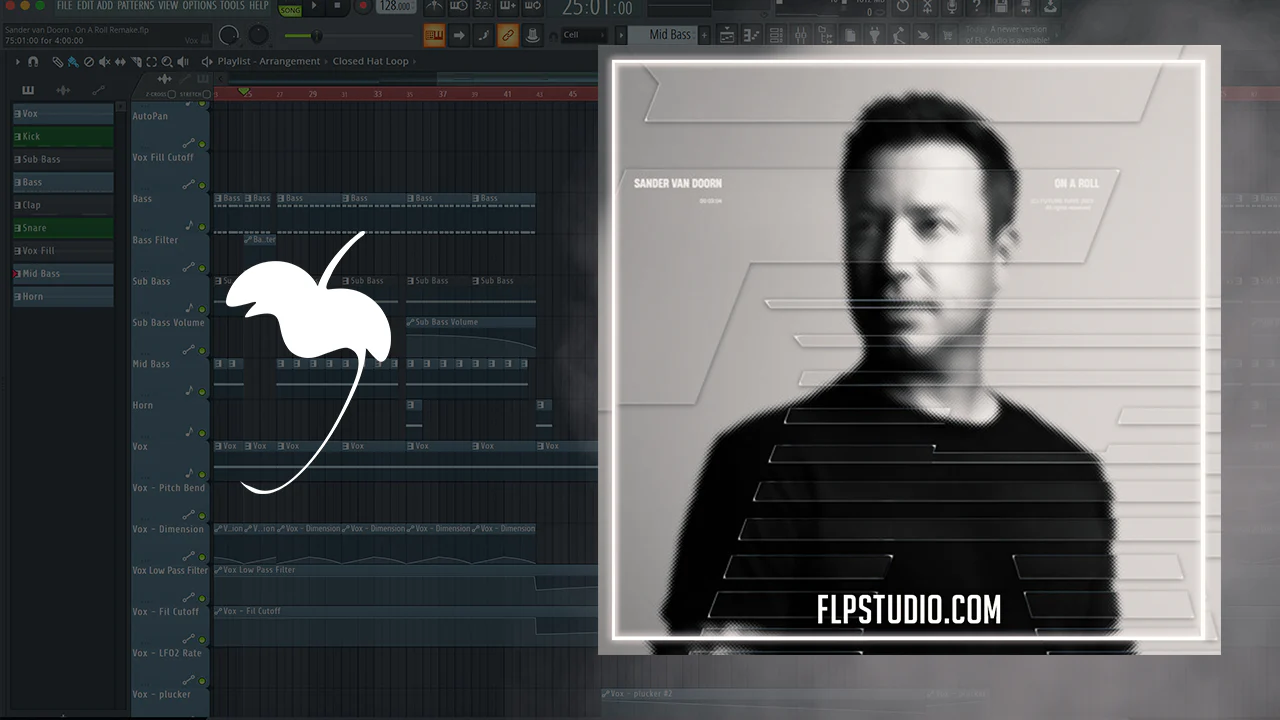
Task: Select the Delete tool in Playlist
Action: coord(89,62)
